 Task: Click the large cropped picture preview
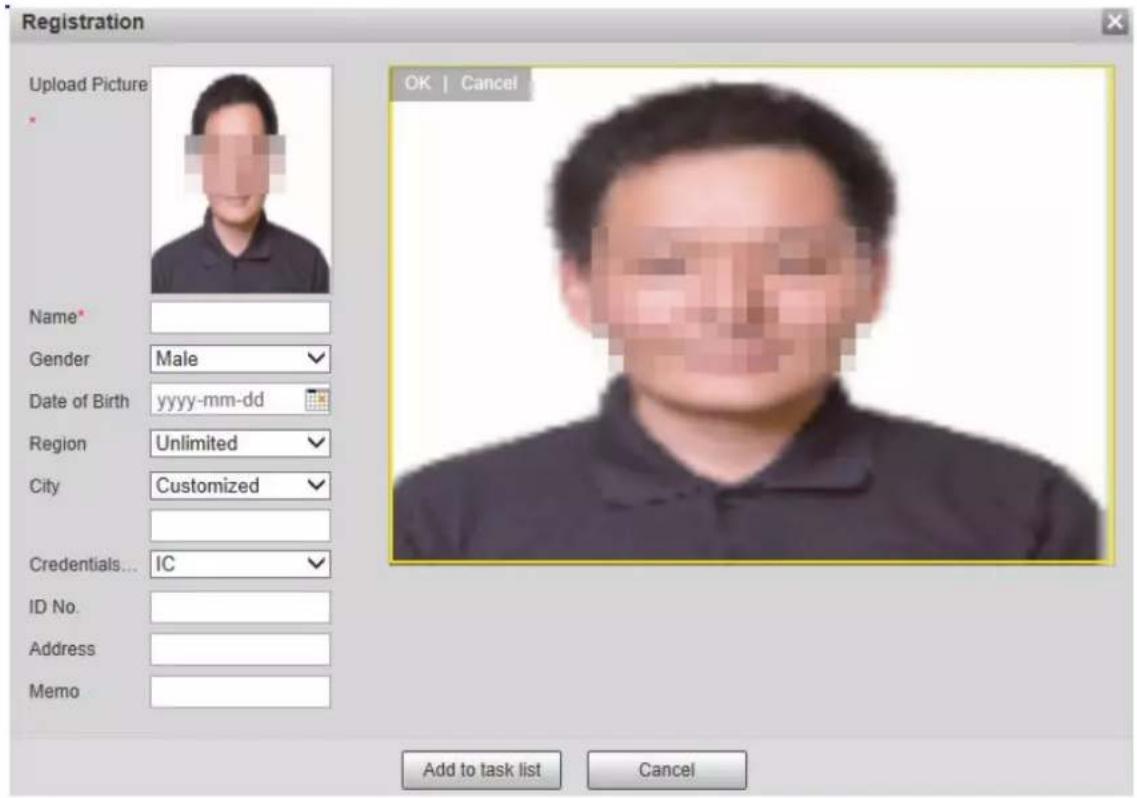(x=752, y=315)
